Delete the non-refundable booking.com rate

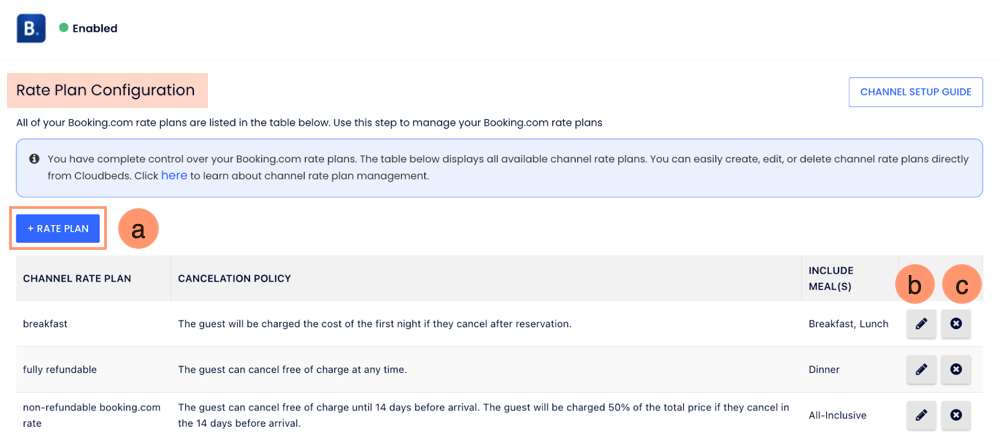tap(956, 415)
